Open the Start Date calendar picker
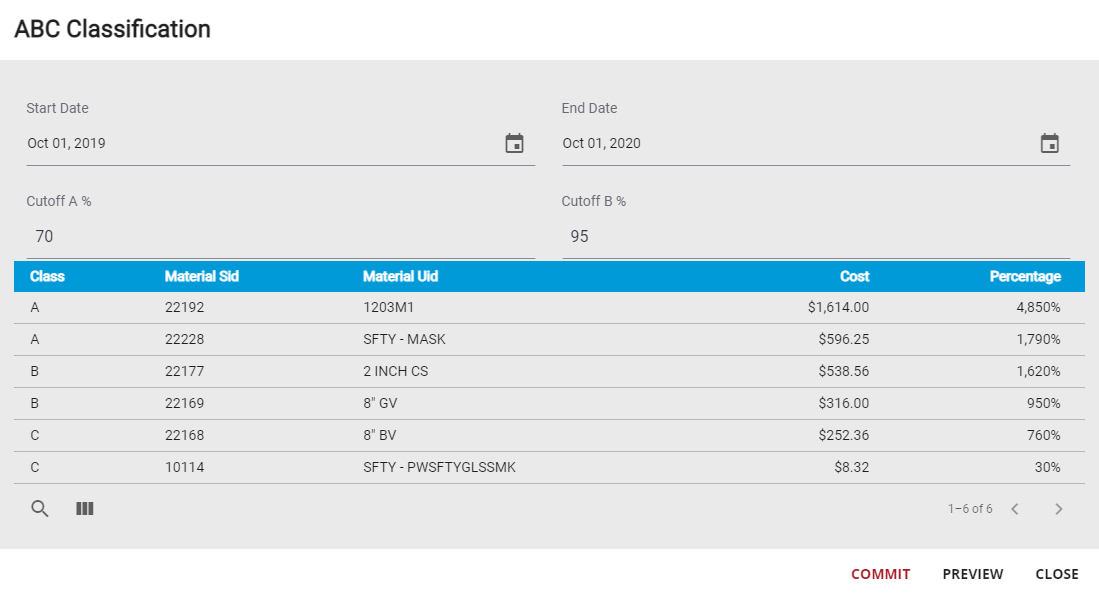 514,143
